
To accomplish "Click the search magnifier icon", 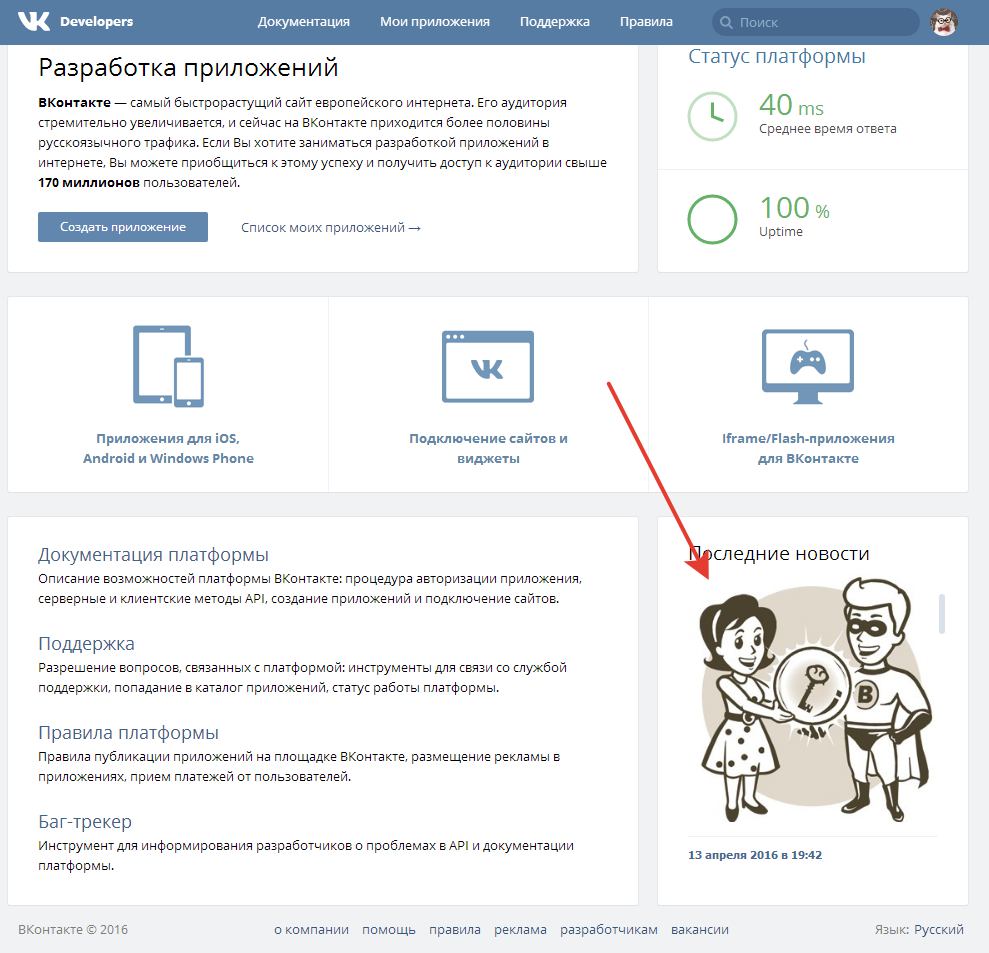I will 726,22.
